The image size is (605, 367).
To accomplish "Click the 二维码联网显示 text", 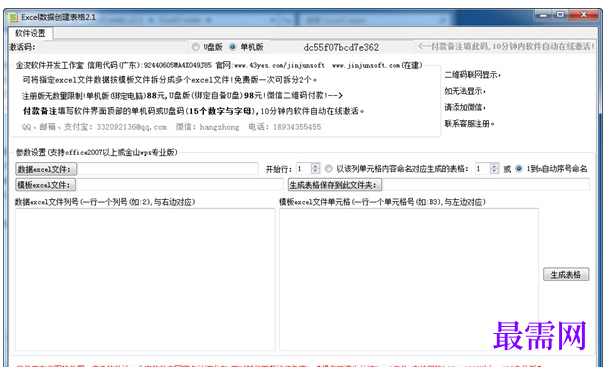I will click(x=472, y=75).
